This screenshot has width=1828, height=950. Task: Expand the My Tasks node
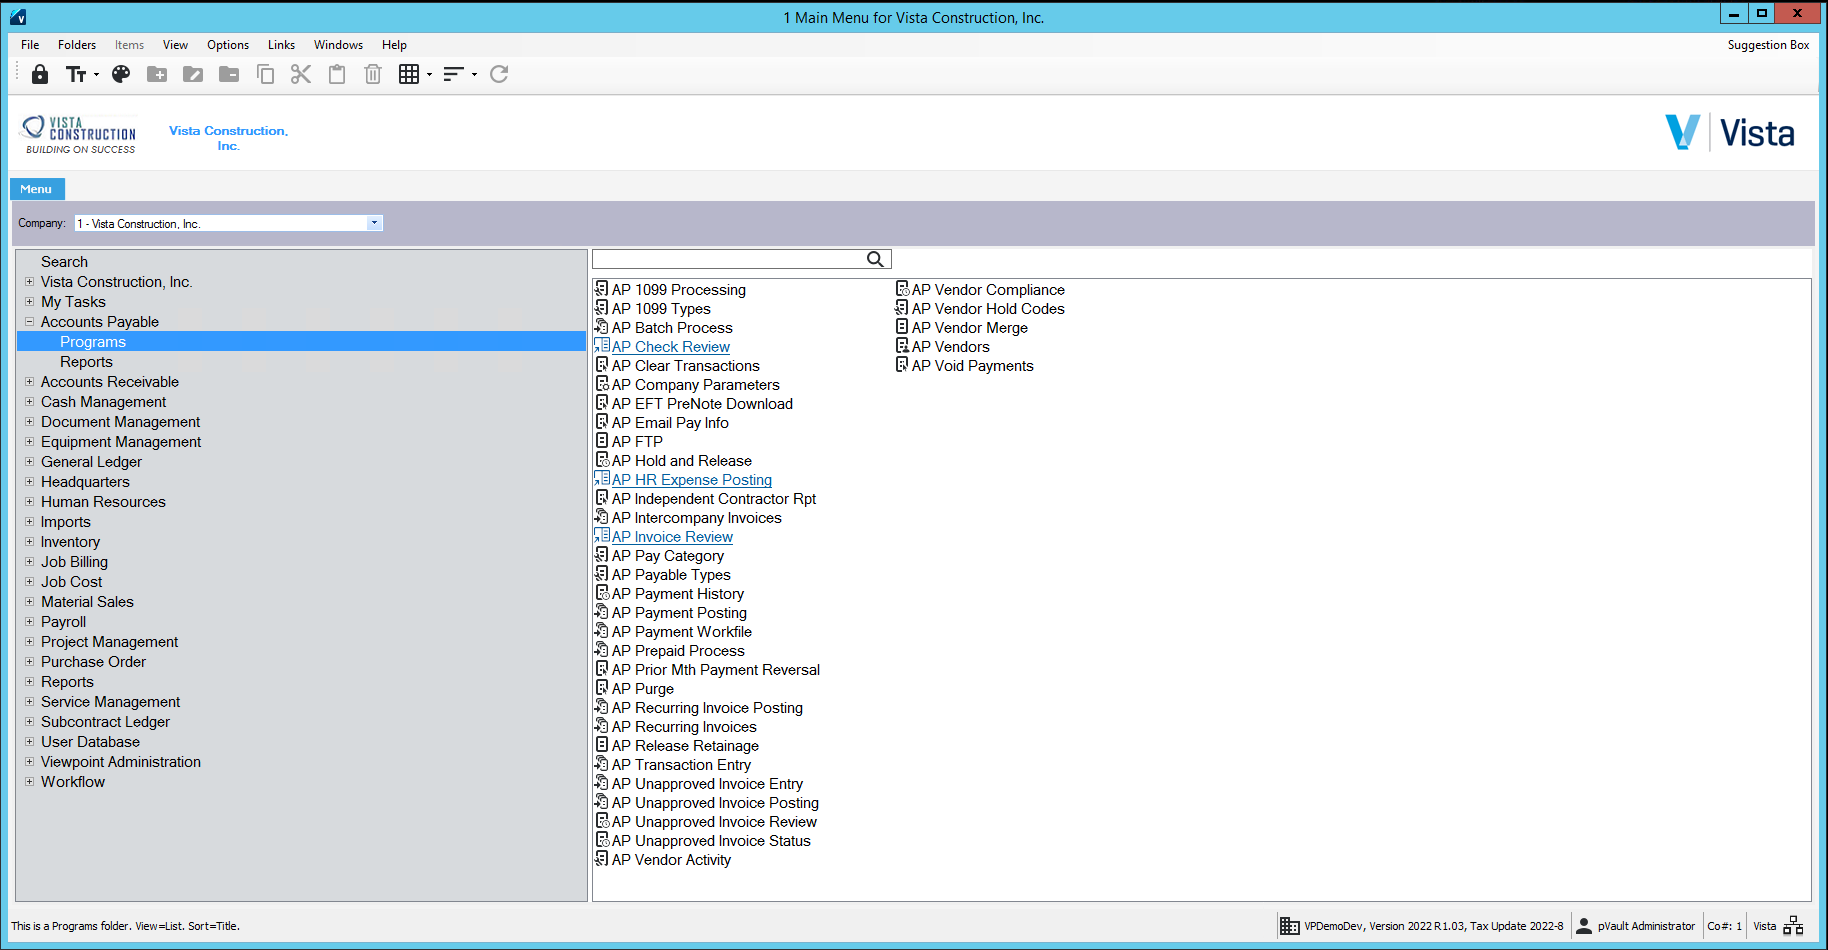(x=29, y=302)
